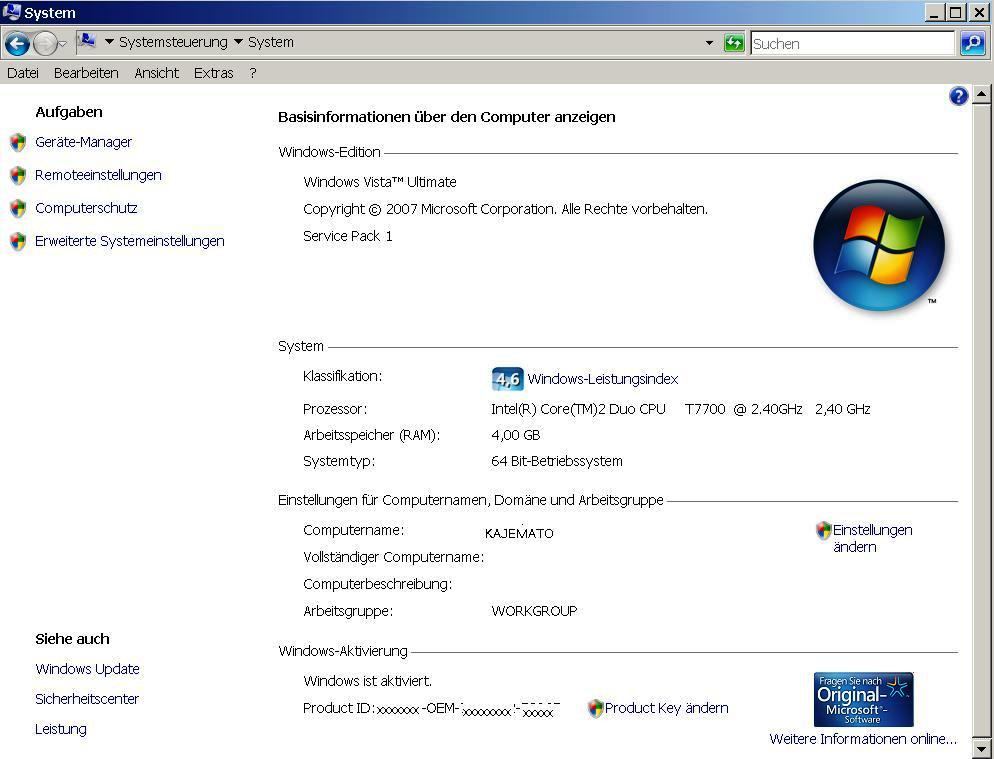Open Sicherheitscenter link
This screenshot has width=994, height=759.
coord(87,699)
